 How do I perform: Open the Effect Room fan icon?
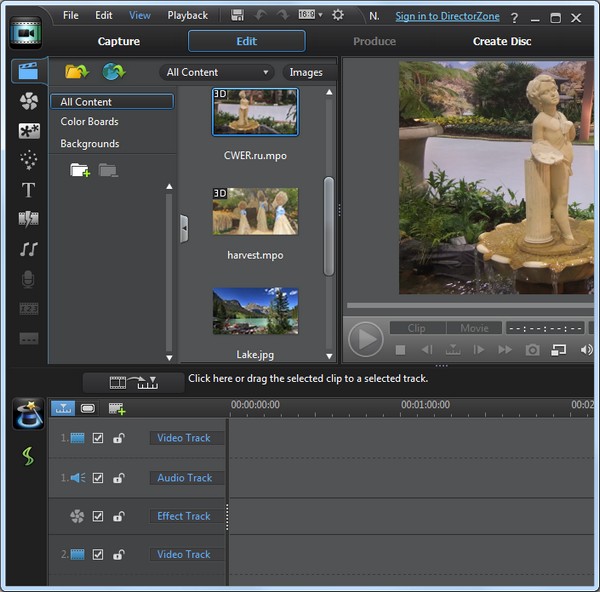28,101
